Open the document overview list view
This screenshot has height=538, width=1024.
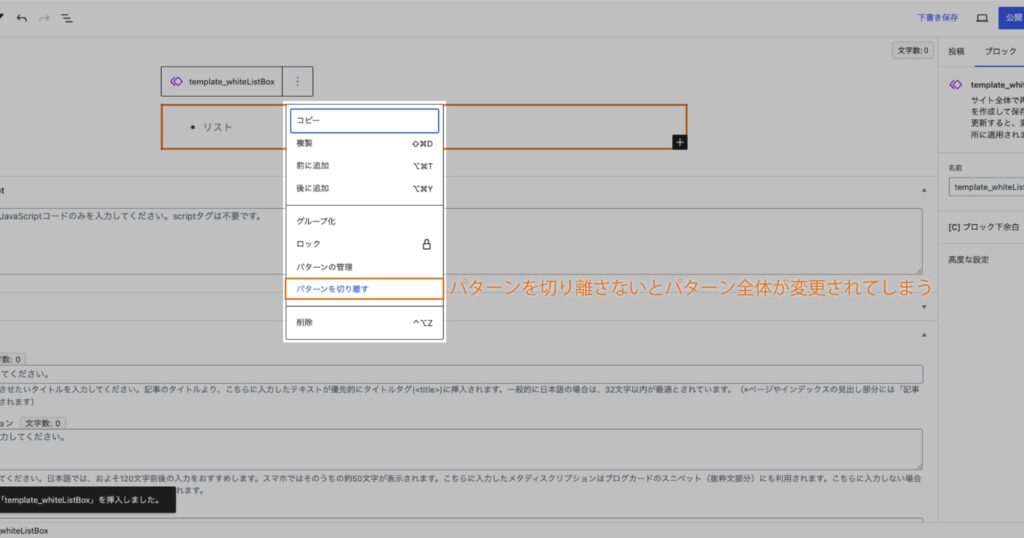pyautogui.click(x=66, y=18)
